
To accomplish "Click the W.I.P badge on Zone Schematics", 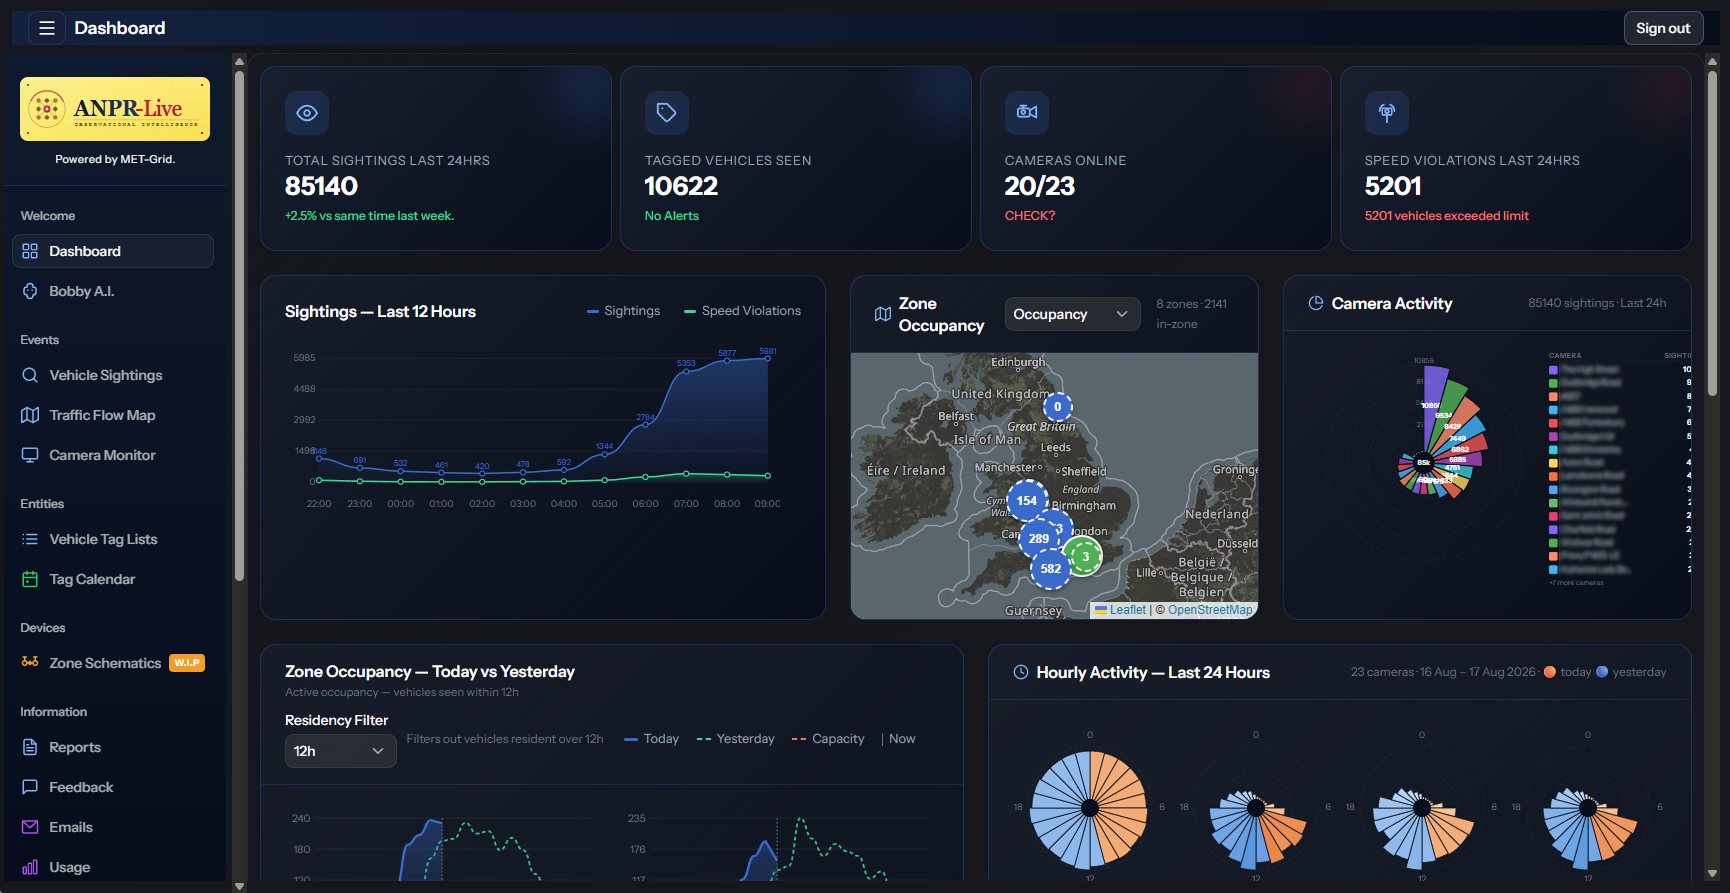I will (x=187, y=663).
